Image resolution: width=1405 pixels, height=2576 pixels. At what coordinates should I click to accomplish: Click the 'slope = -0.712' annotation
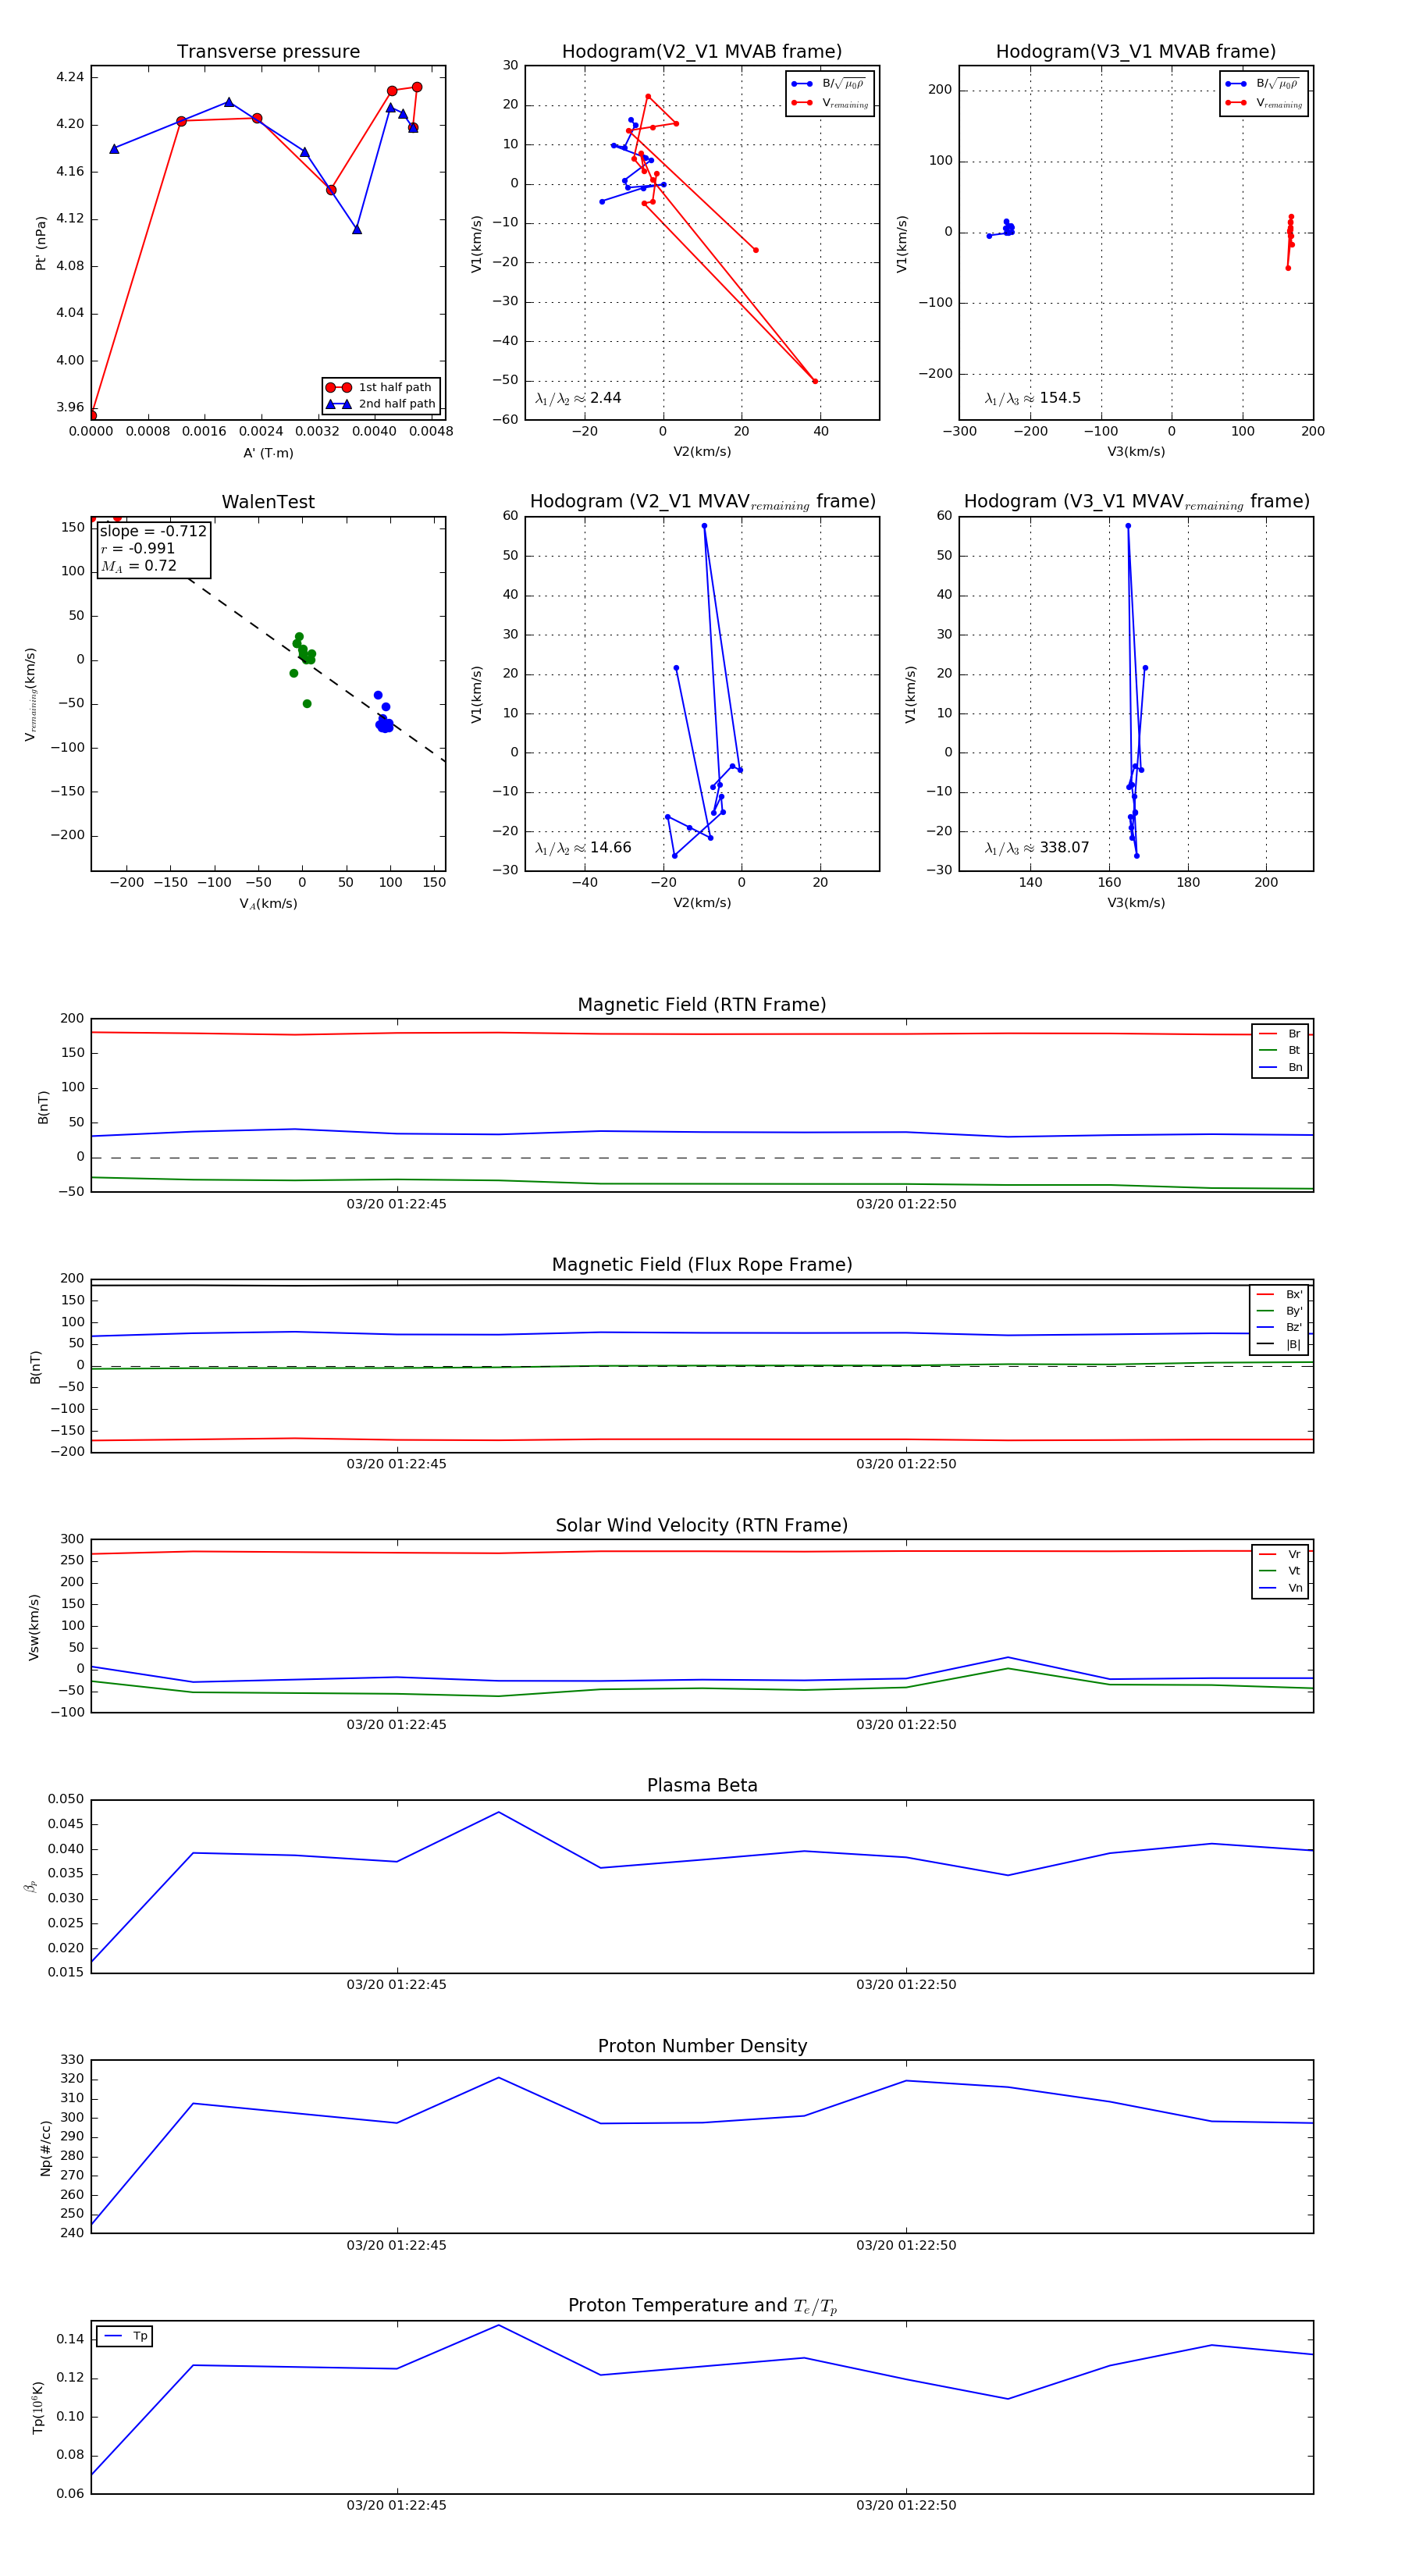tap(153, 531)
